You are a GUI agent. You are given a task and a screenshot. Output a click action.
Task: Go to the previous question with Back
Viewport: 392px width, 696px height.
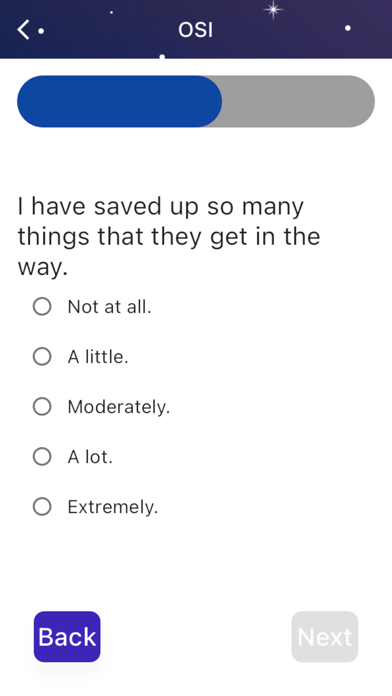(x=67, y=637)
